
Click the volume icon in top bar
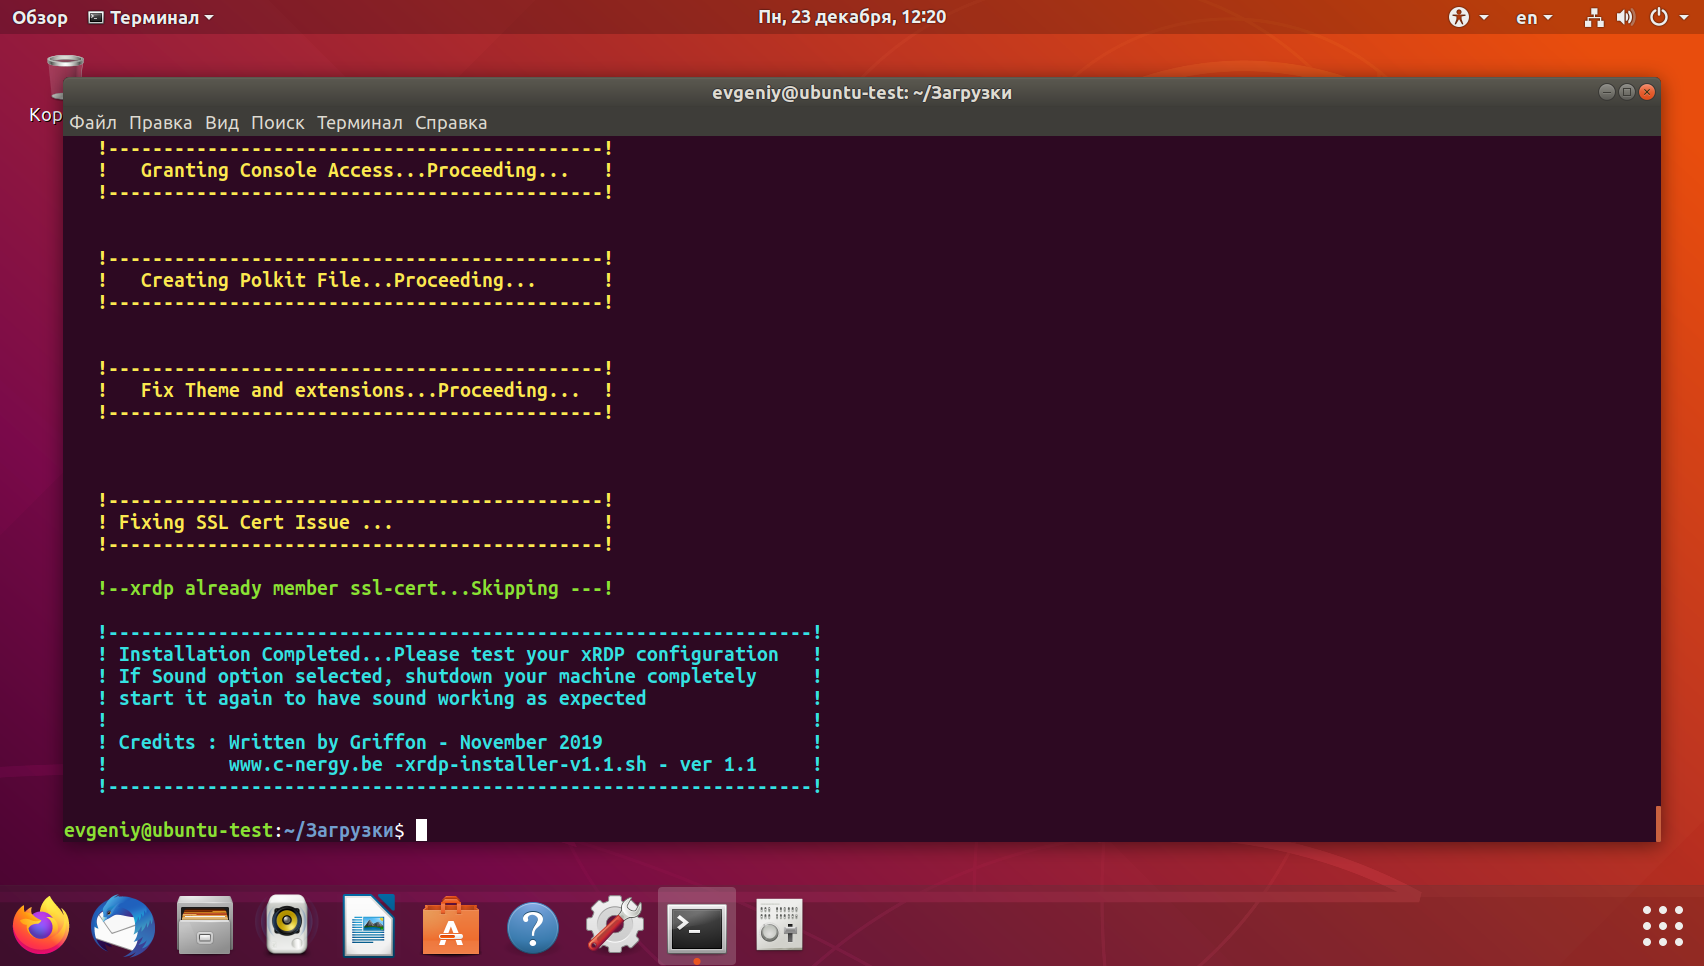1625,17
